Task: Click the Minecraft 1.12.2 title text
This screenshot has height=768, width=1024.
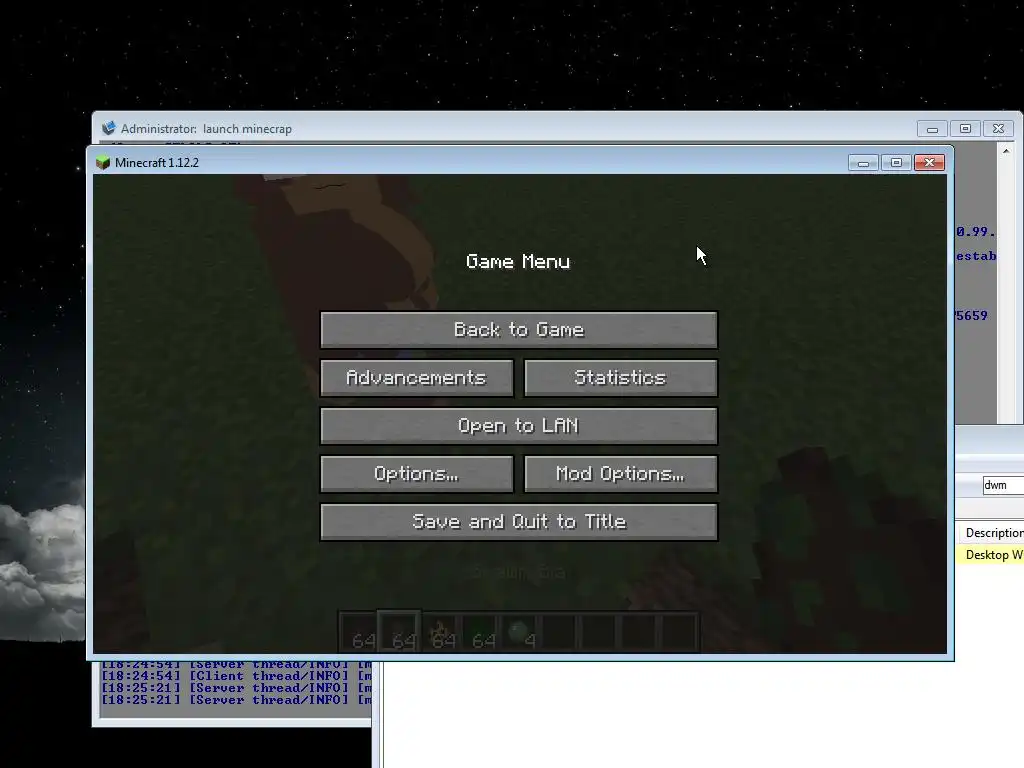Action: [x=157, y=163]
